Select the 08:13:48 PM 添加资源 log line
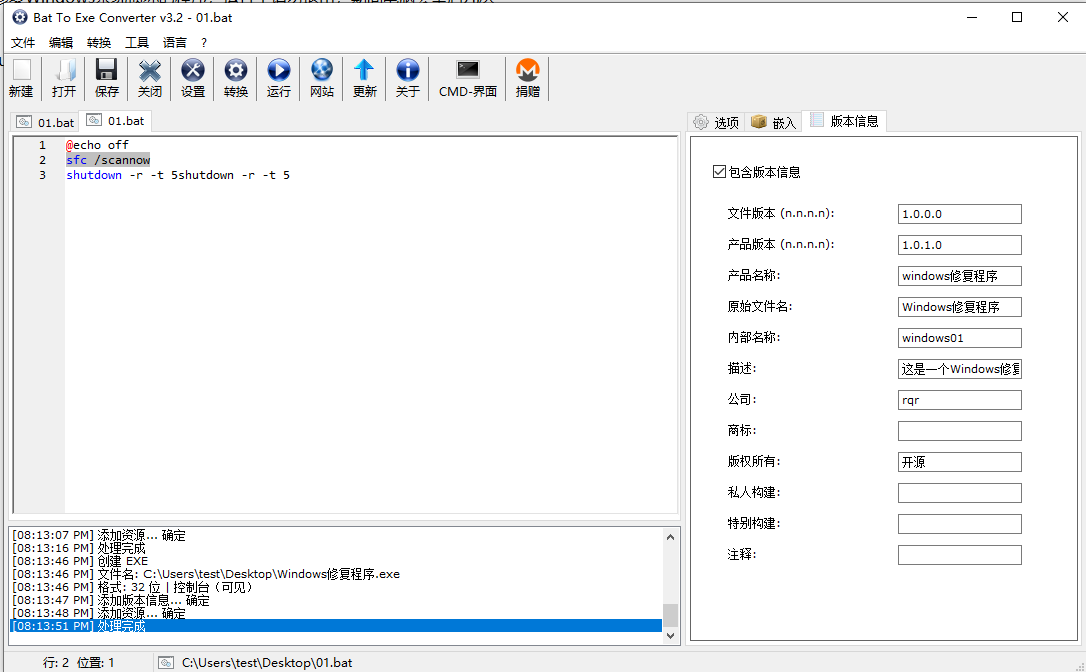This screenshot has height=672, width=1086. point(98,614)
